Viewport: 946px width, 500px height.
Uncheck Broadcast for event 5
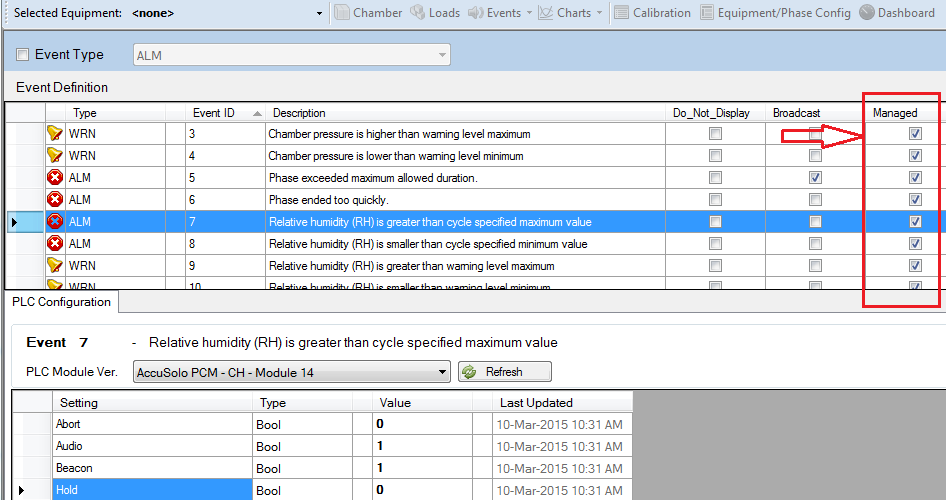[815, 178]
